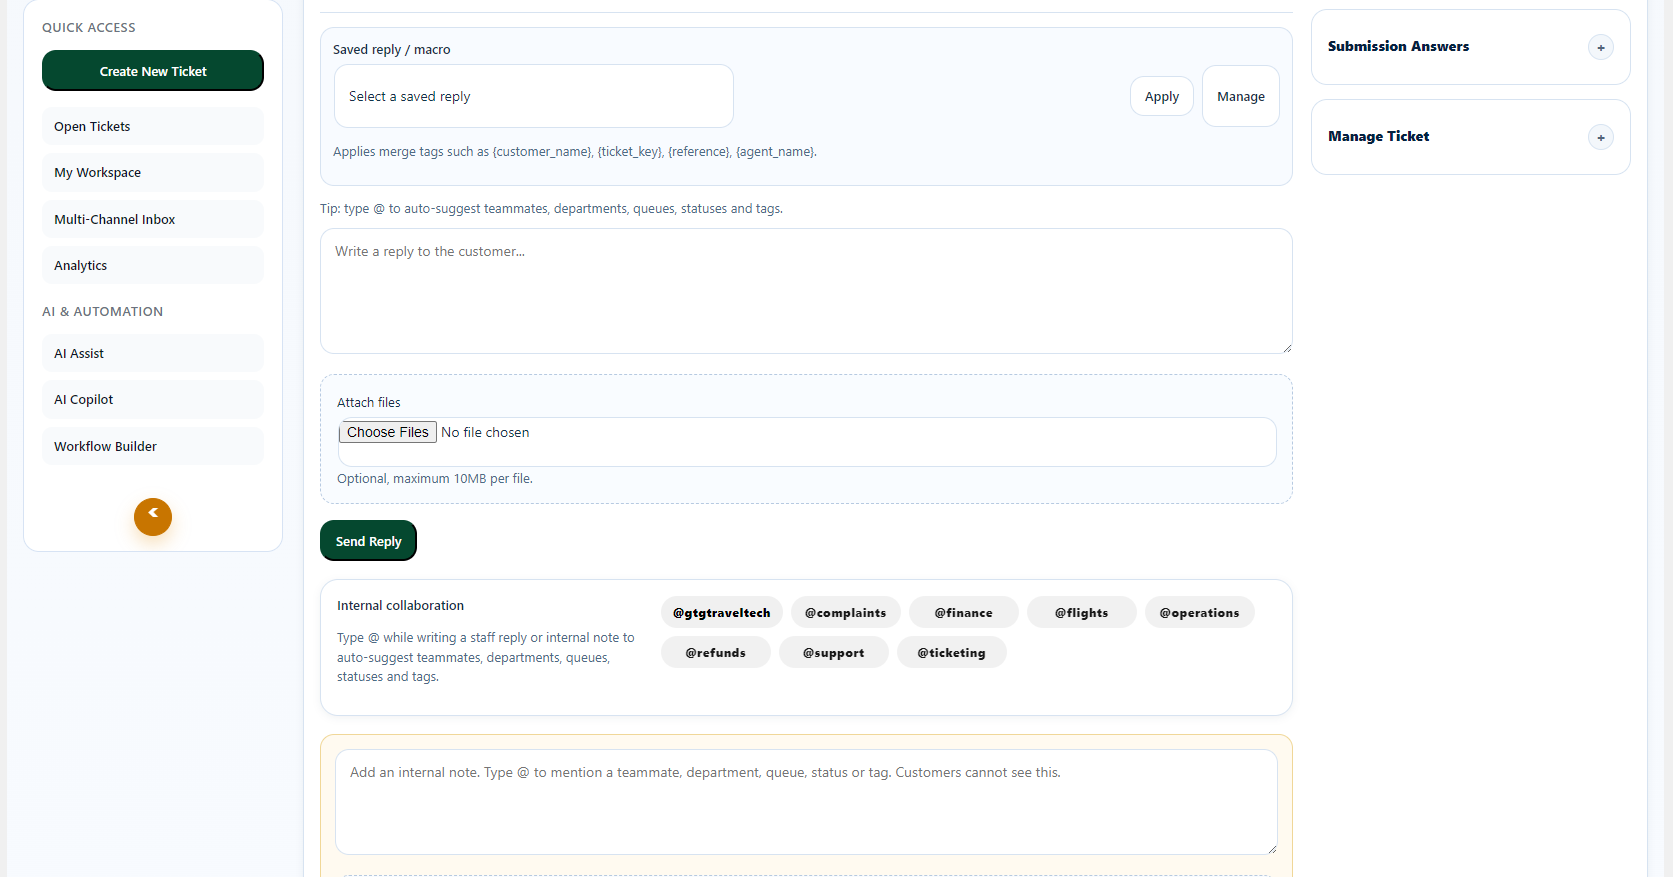Expand the Submission Answers panel
The image size is (1673, 877).
pos(1600,47)
